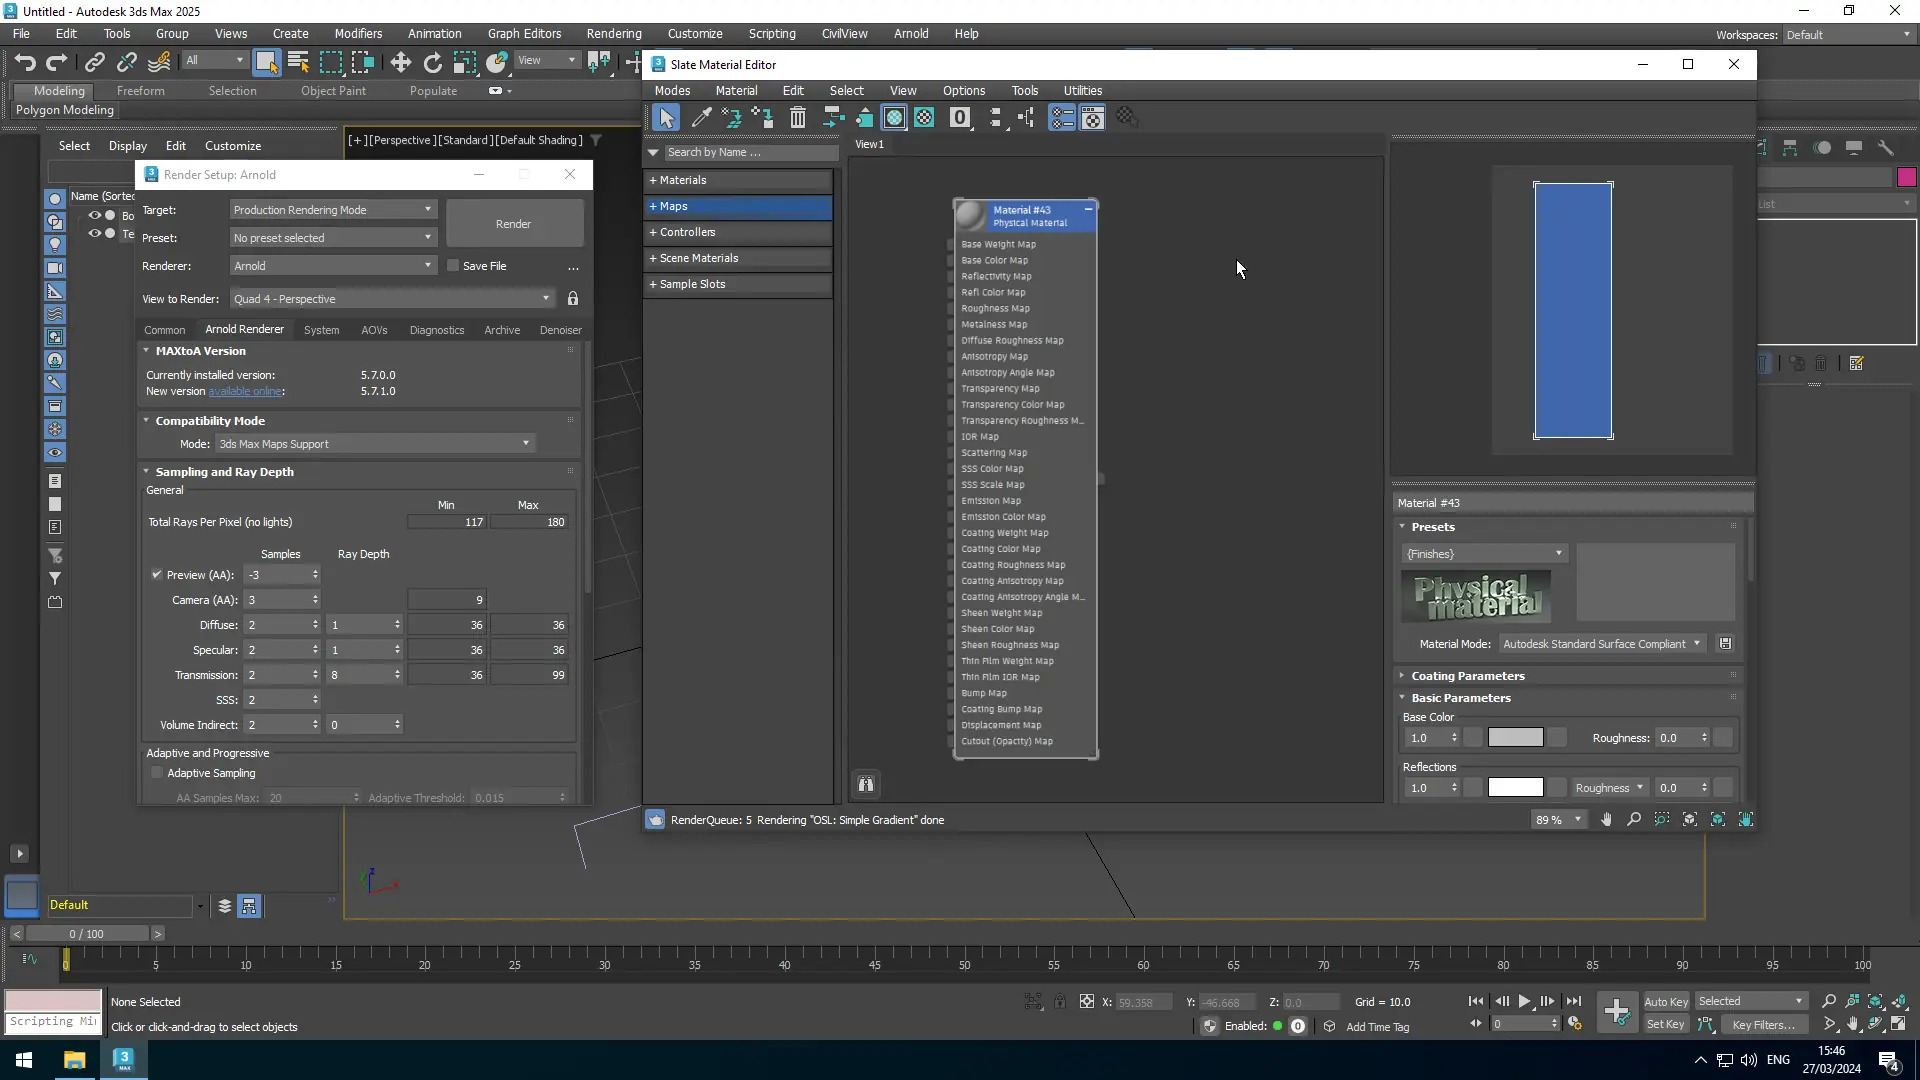Image resolution: width=1920 pixels, height=1080 pixels.
Task: Switch to the AOVs tab
Action: (374, 330)
